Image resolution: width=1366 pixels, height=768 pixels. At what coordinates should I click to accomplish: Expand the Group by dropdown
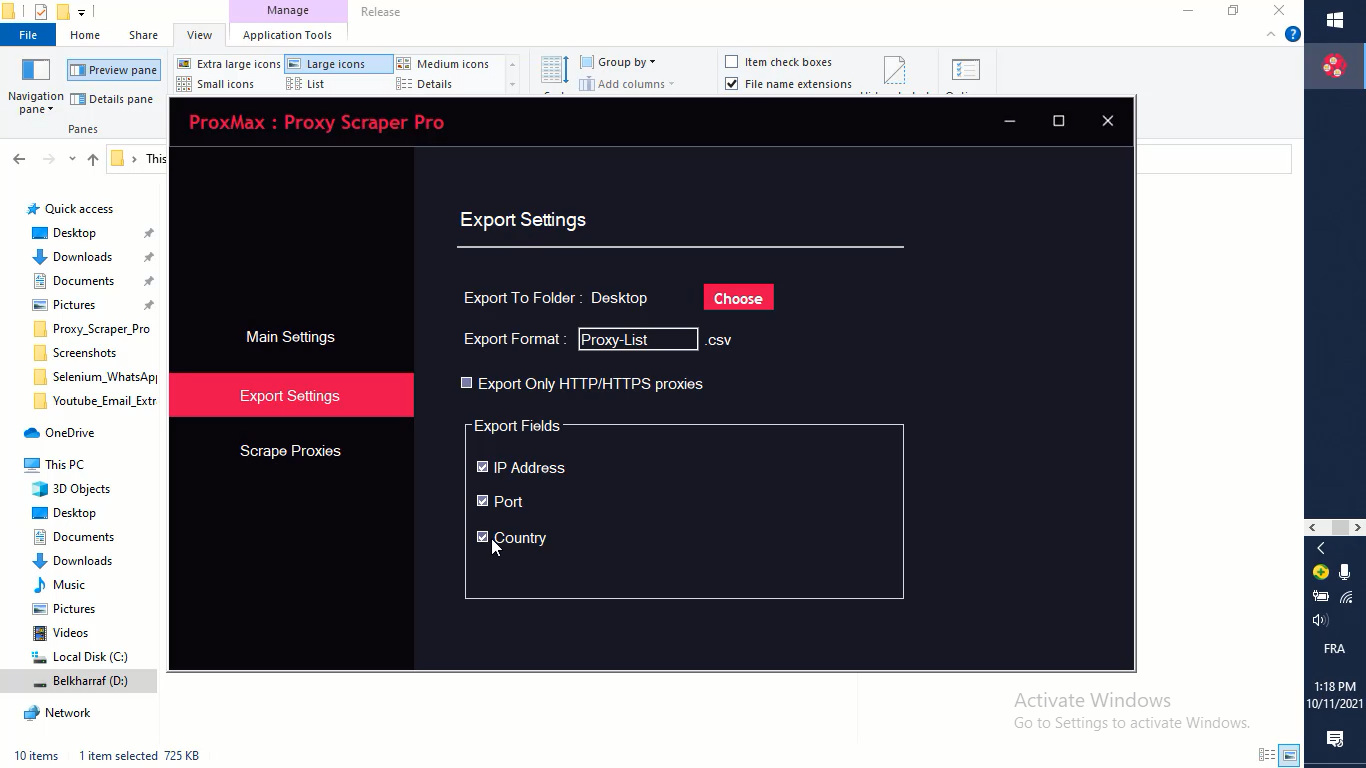pos(618,62)
